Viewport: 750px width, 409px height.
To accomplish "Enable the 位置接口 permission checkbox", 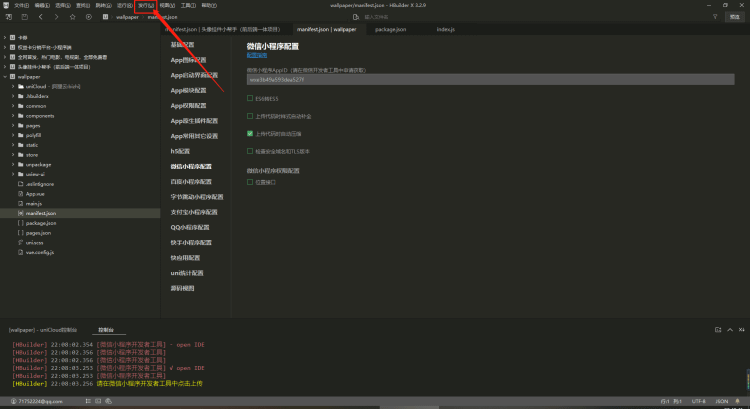I will pyautogui.click(x=250, y=182).
